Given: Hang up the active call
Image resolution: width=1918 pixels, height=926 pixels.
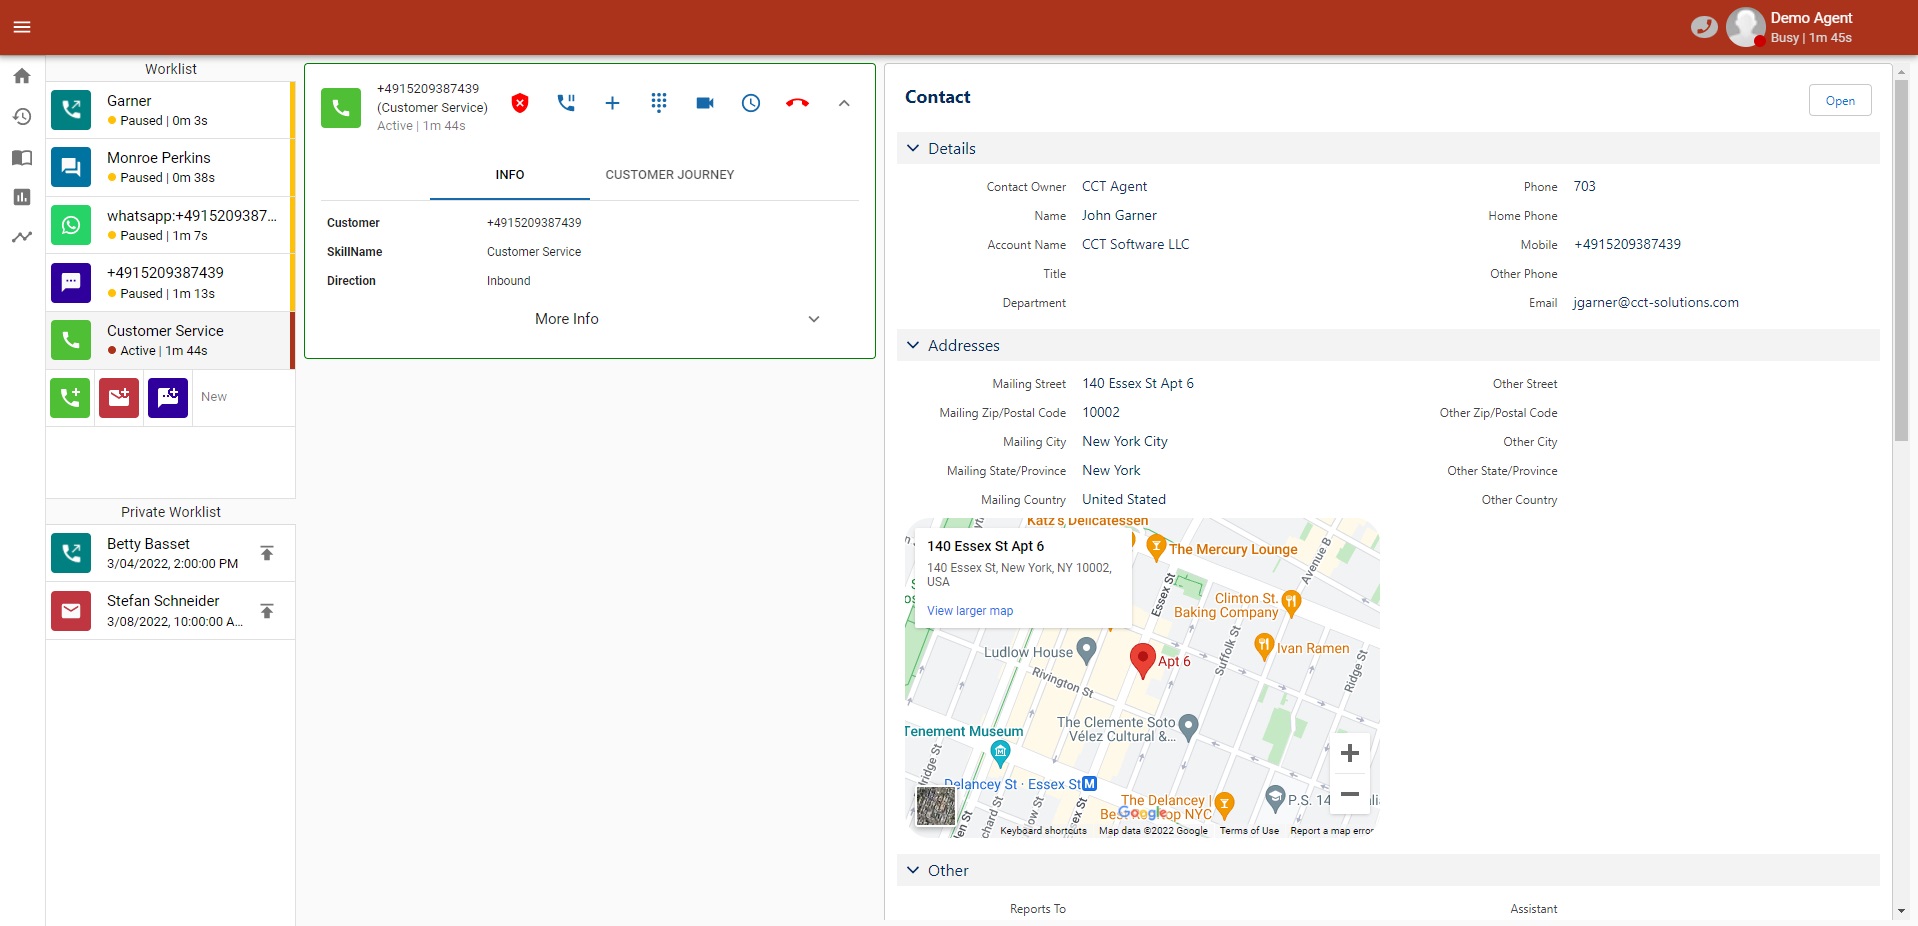Looking at the screenshot, I should point(797,103).
